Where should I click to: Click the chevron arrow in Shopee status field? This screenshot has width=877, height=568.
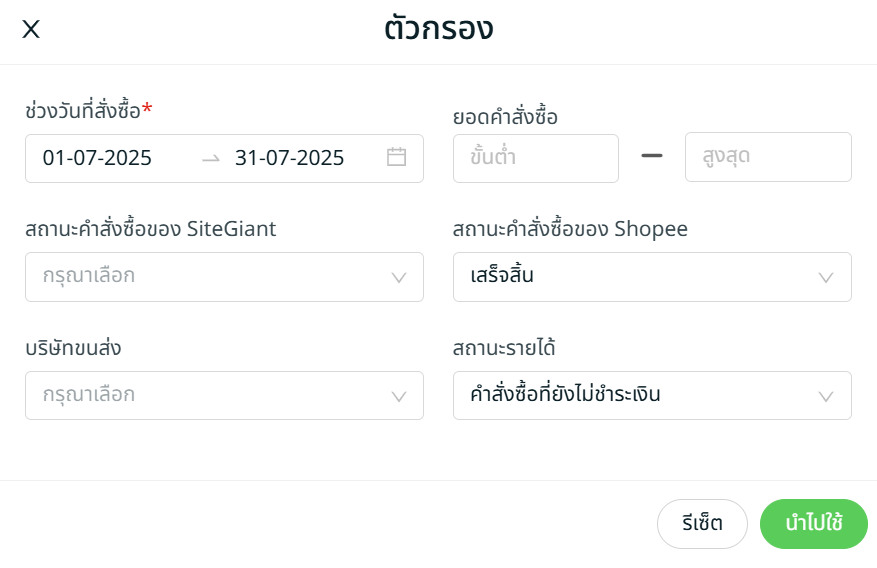pos(826,277)
